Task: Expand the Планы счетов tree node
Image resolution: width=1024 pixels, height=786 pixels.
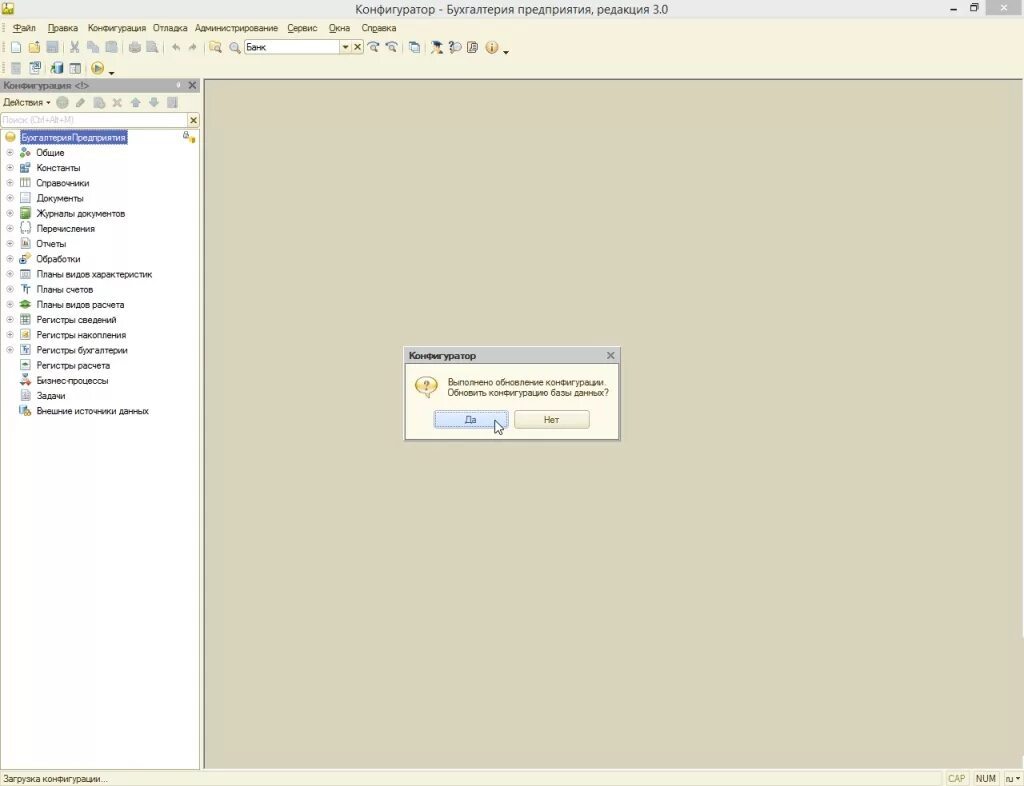Action: pos(10,289)
